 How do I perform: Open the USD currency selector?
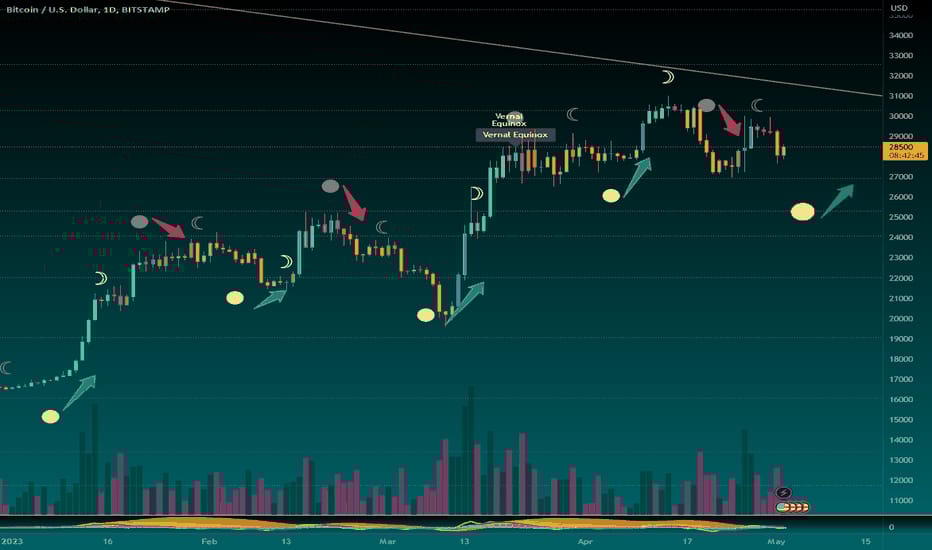coord(899,8)
